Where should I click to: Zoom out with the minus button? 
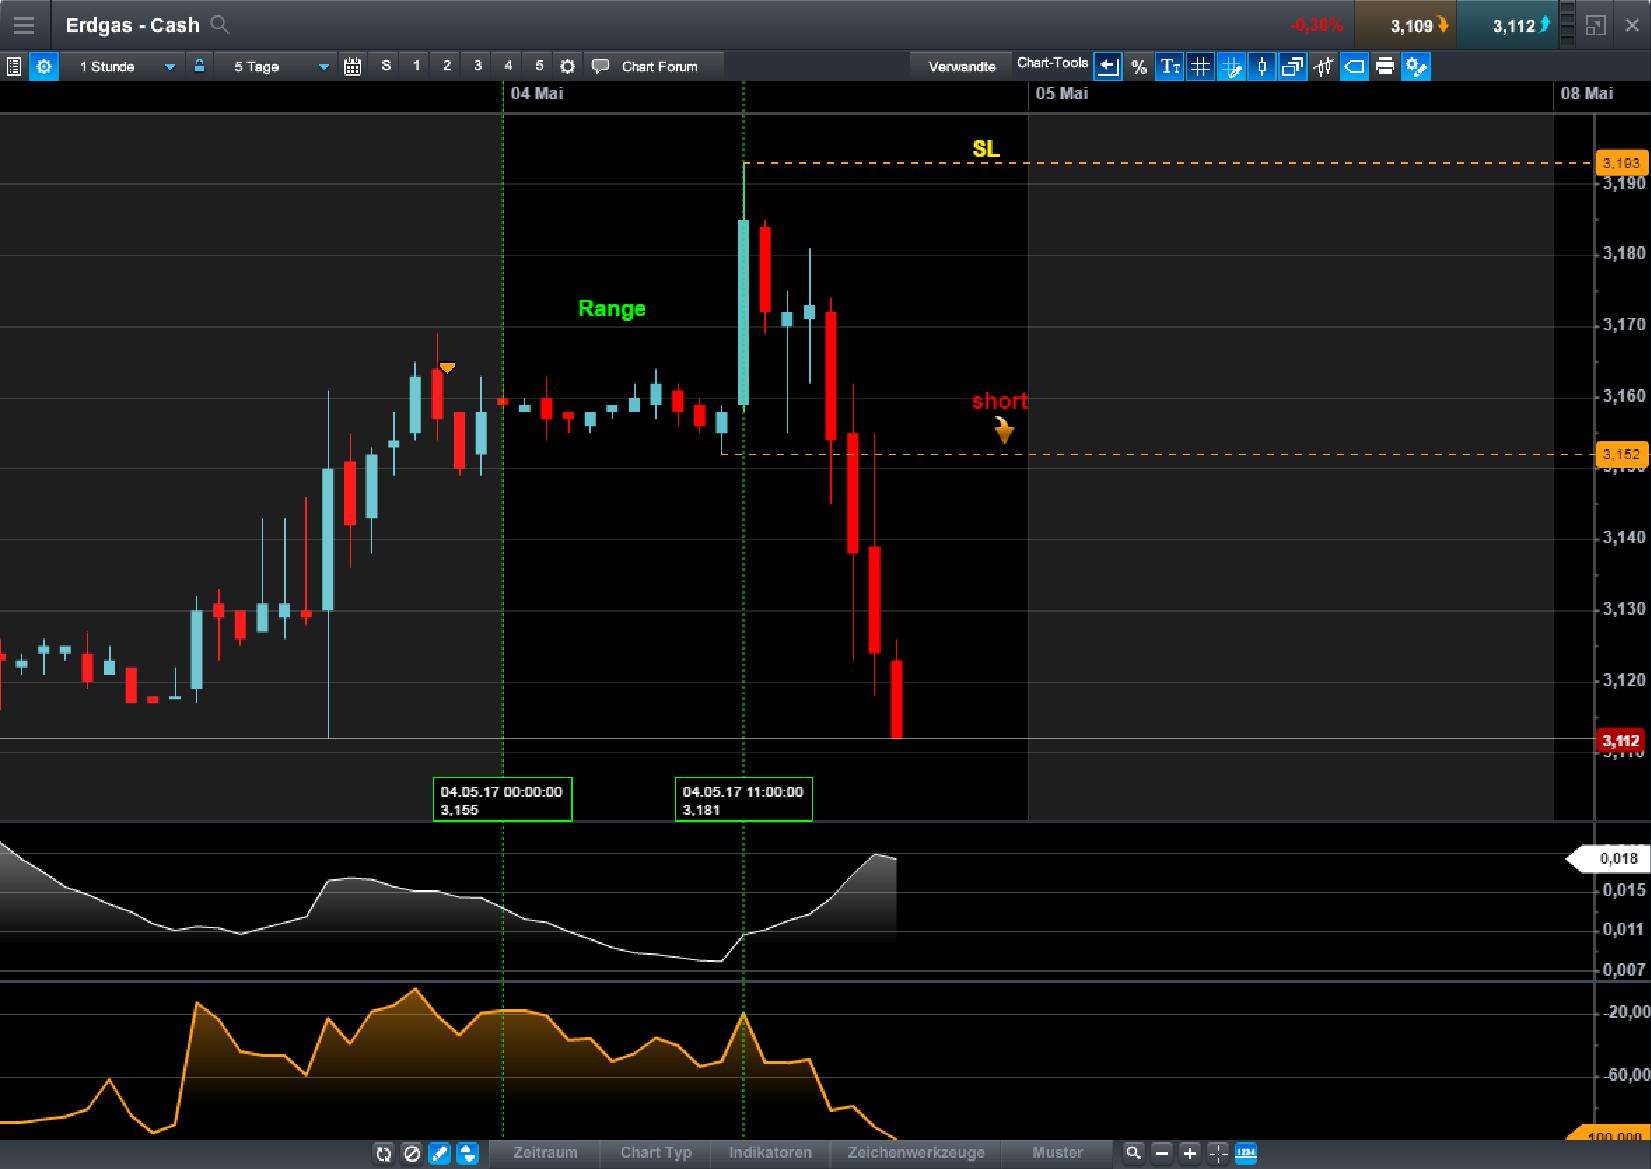(x=1161, y=1154)
